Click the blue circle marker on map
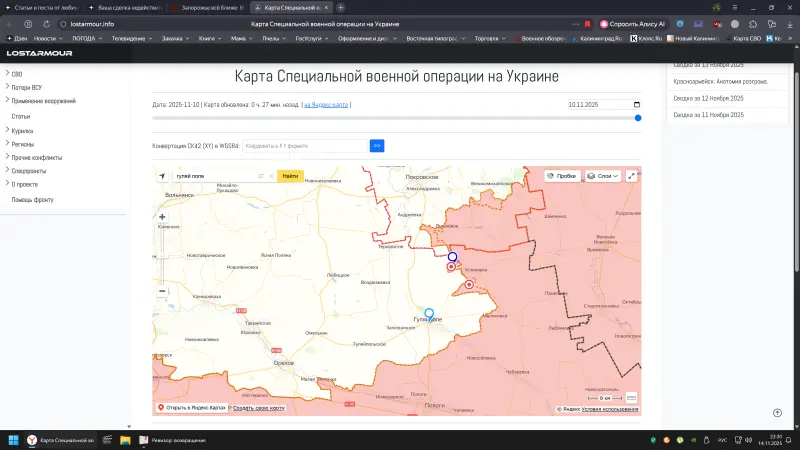The width and height of the screenshot is (800, 450). click(452, 257)
